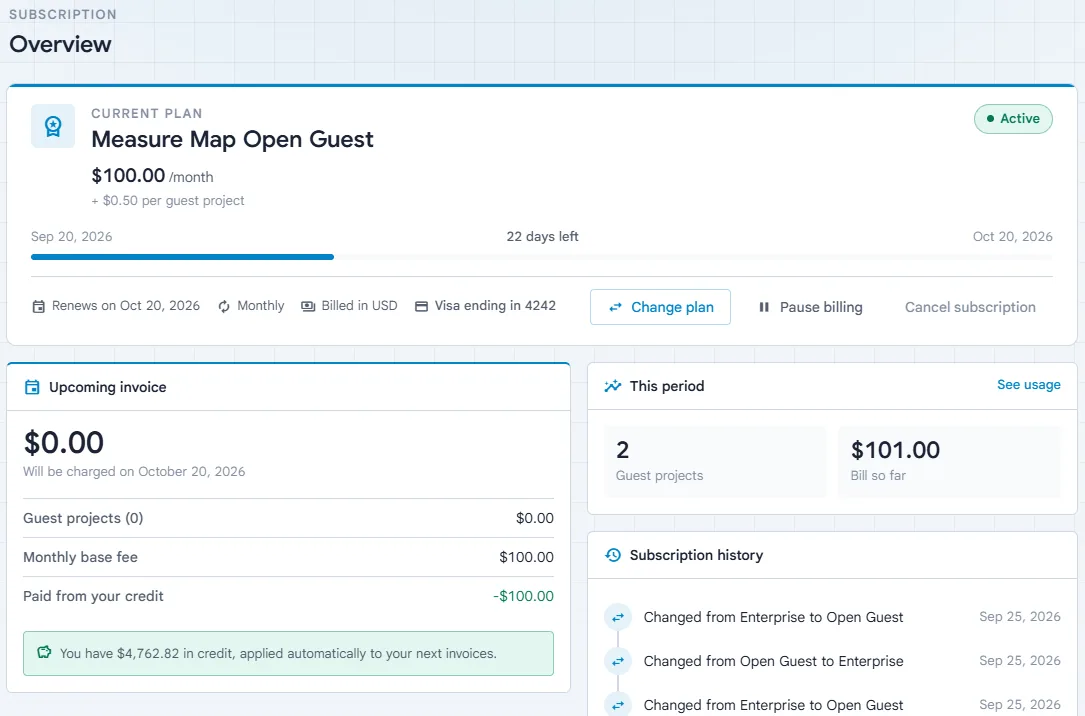Click Cancel subscription
Image resolution: width=1085 pixels, height=716 pixels.
(970, 307)
